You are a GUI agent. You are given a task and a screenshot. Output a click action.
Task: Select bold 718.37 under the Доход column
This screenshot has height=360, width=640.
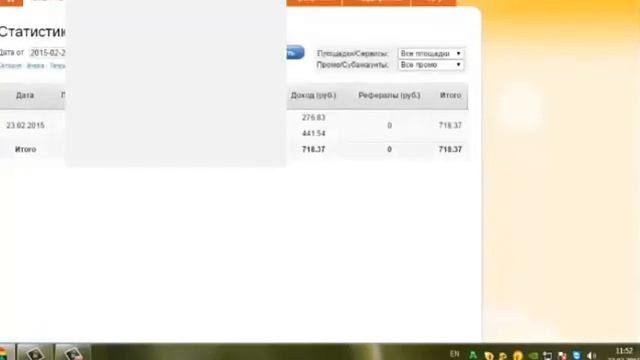(x=313, y=149)
